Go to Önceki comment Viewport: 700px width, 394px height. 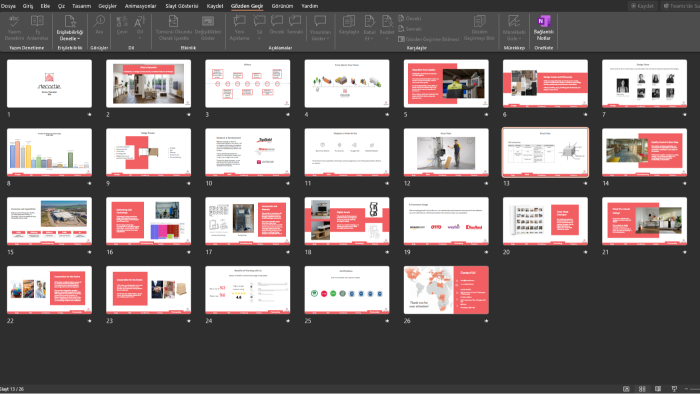[277, 25]
